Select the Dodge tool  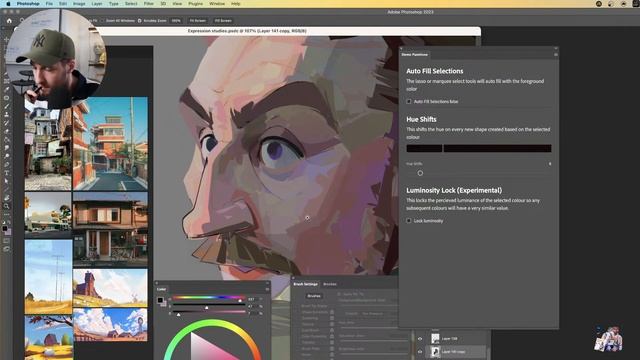pos(7,156)
